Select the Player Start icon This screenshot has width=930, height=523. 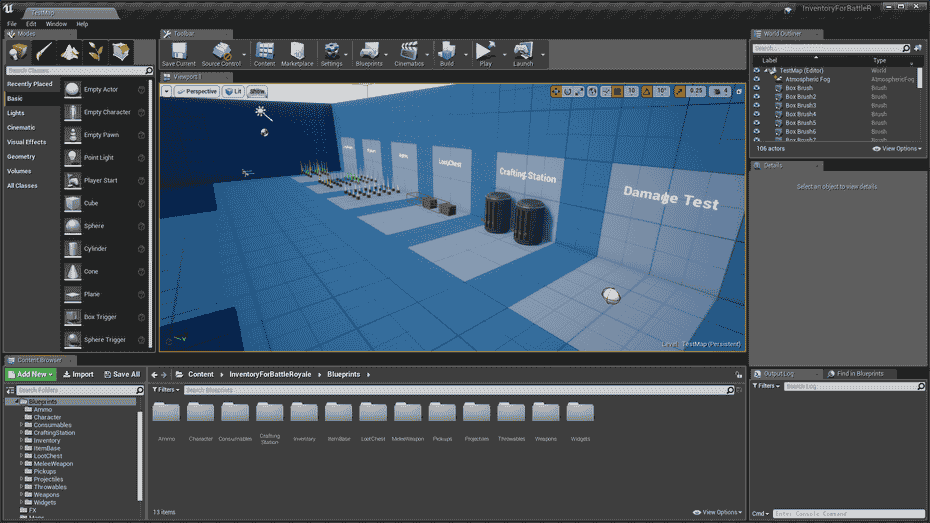click(x=72, y=180)
